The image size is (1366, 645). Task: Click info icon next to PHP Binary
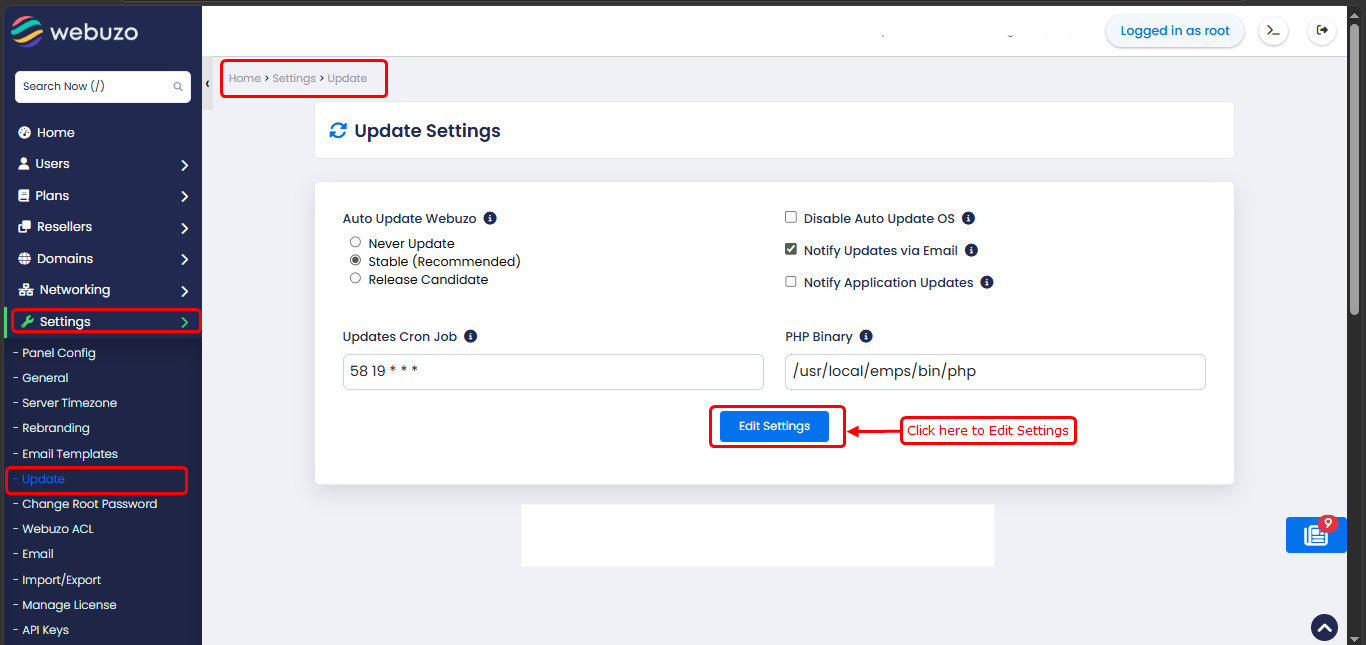point(866,336)
